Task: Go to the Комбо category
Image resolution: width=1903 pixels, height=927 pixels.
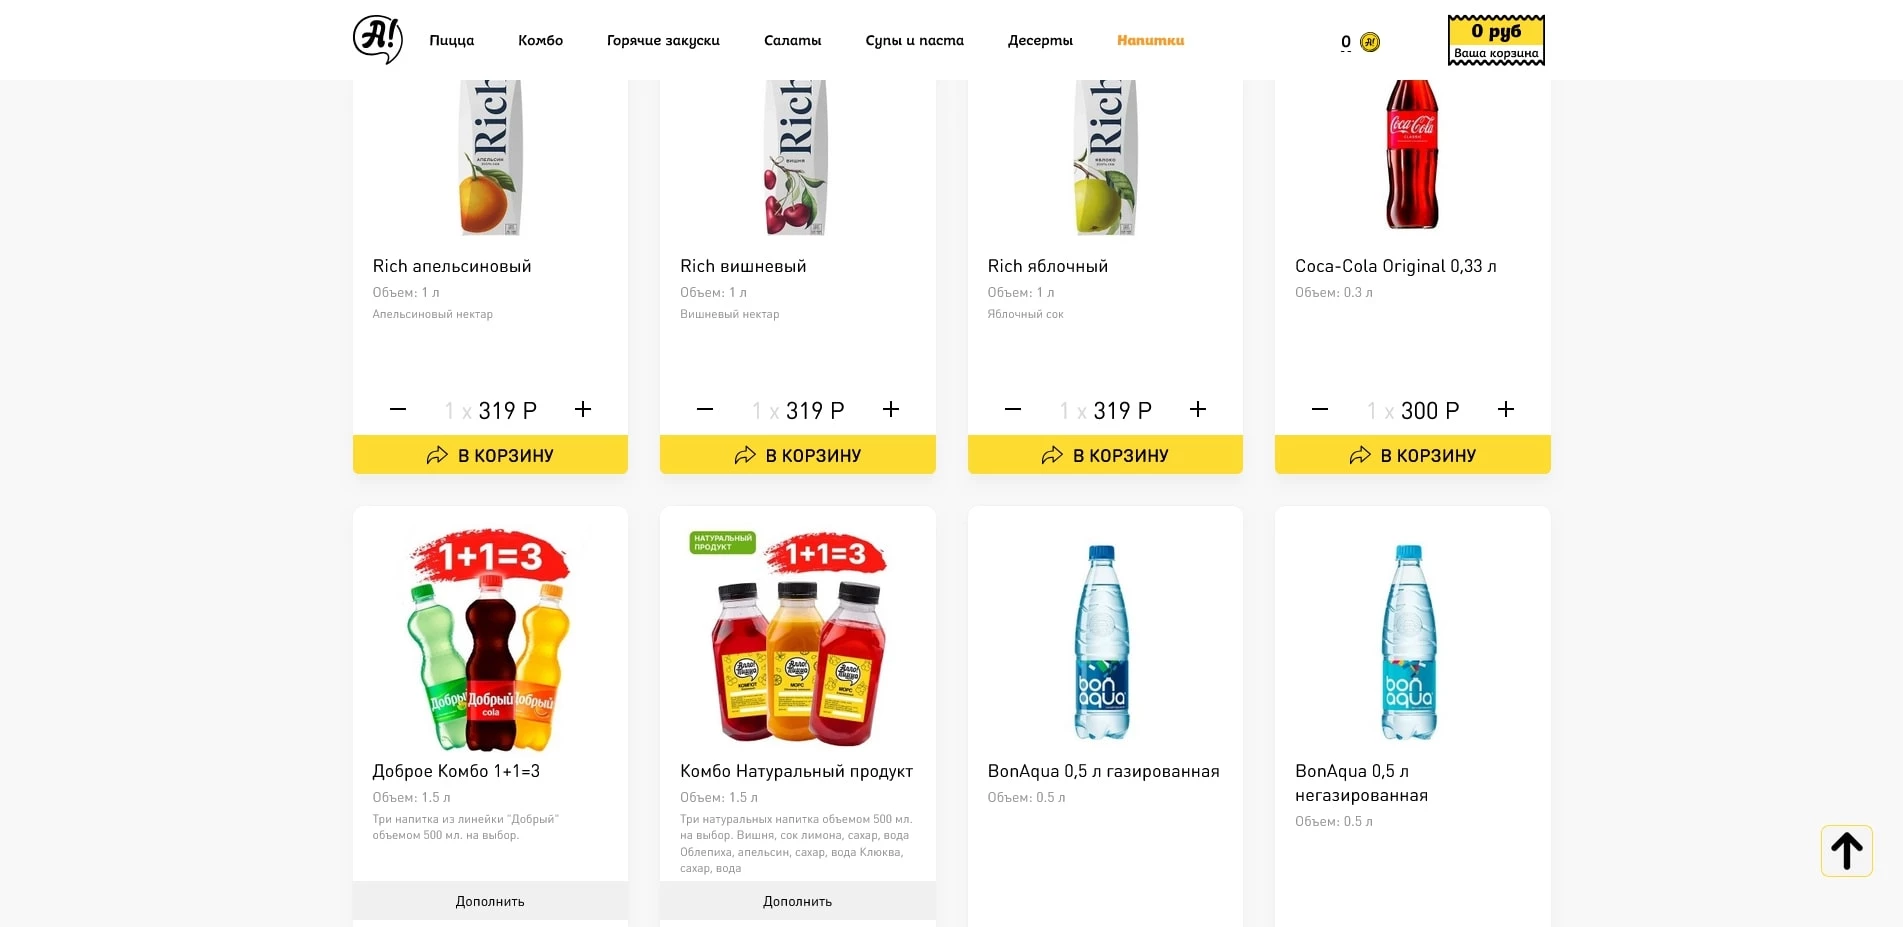Action: point(540,41)
